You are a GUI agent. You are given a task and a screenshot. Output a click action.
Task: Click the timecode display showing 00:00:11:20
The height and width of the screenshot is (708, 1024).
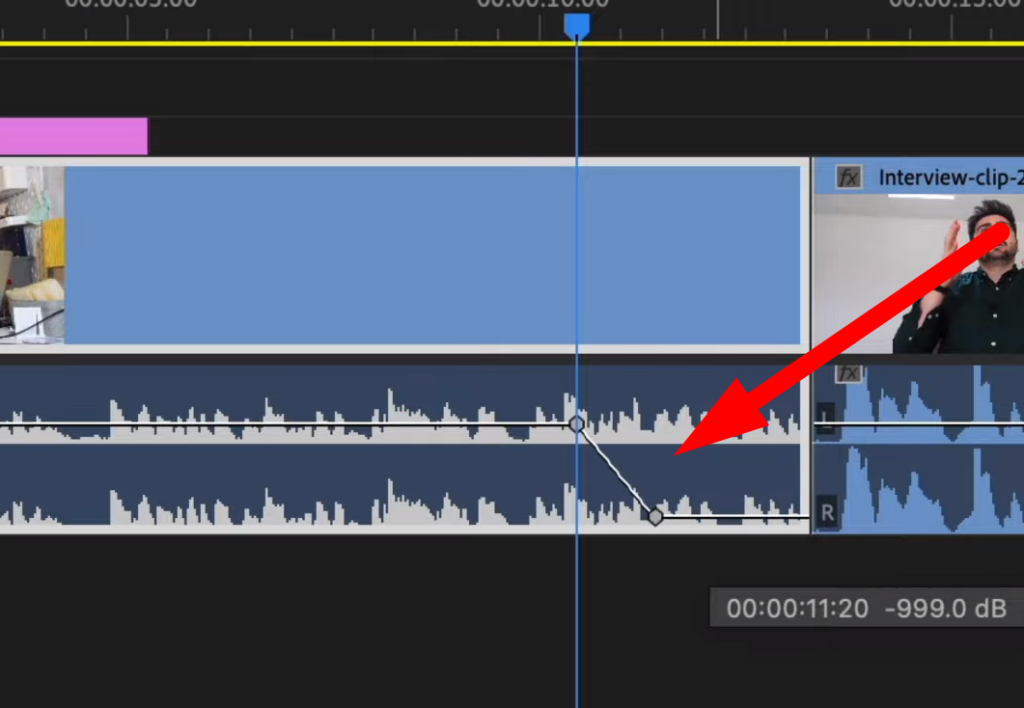coord(795,607)
